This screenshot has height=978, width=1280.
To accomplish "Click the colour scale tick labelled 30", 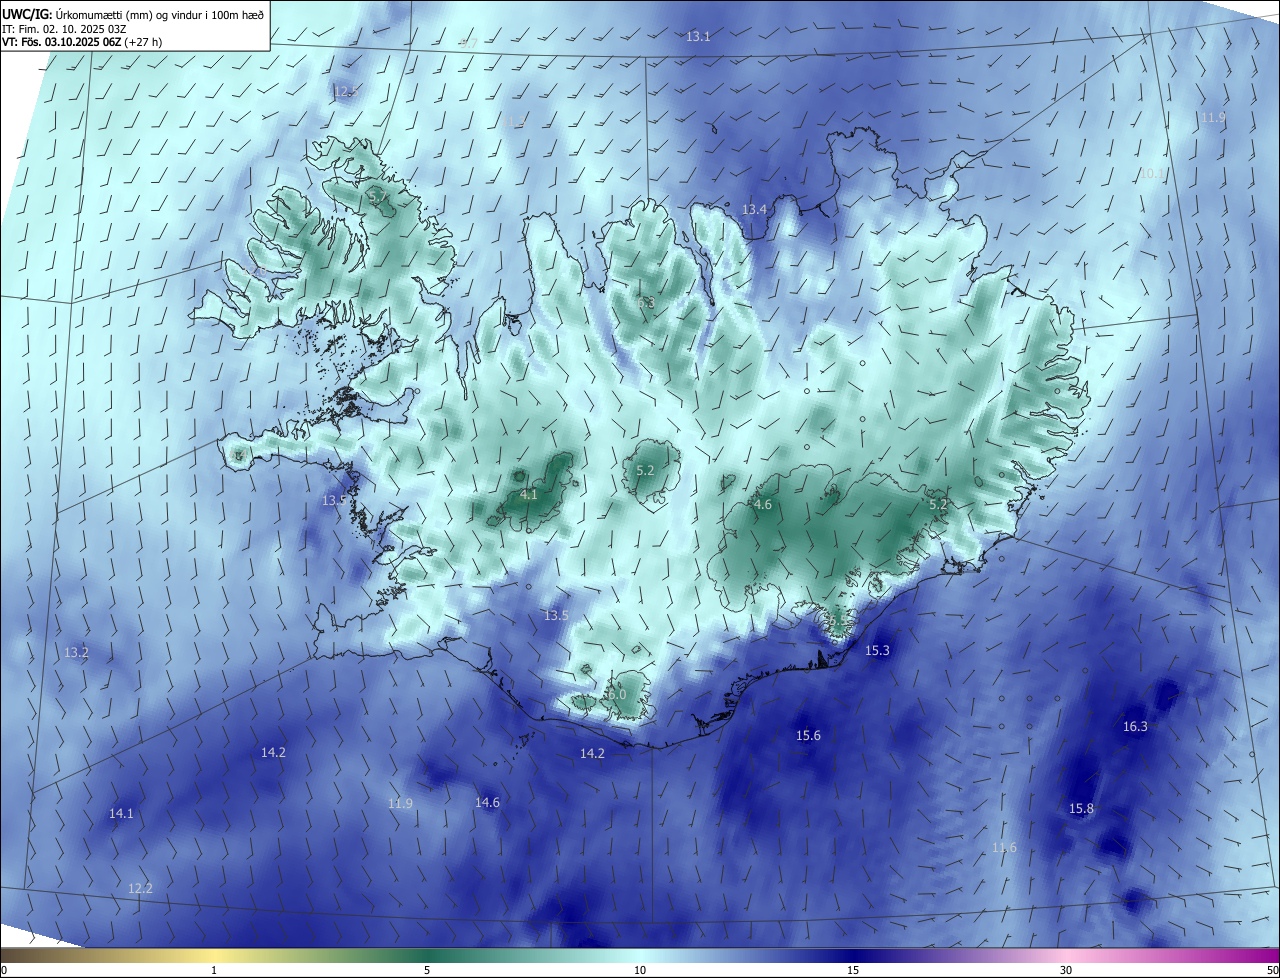I will (1066, 970).
